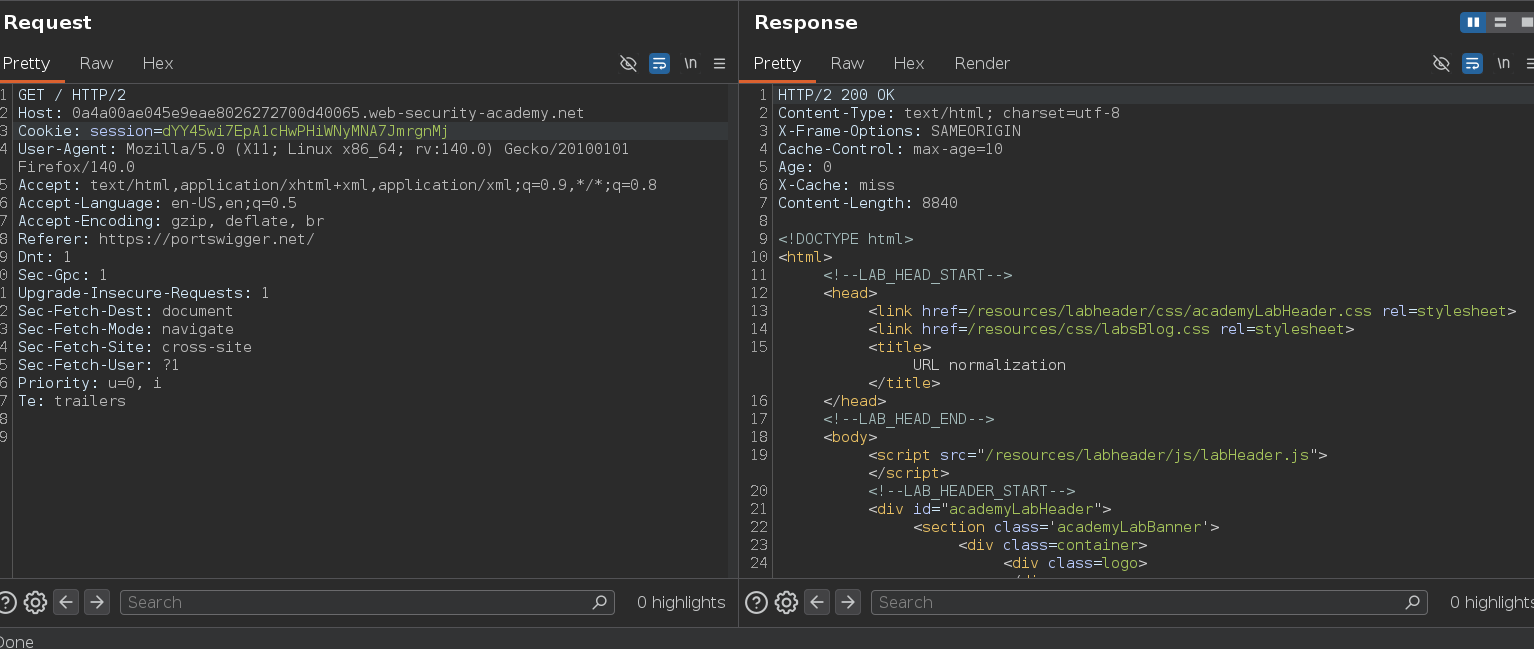Go to previous match in Response search
1534x649 pixels.
[817, 602]
